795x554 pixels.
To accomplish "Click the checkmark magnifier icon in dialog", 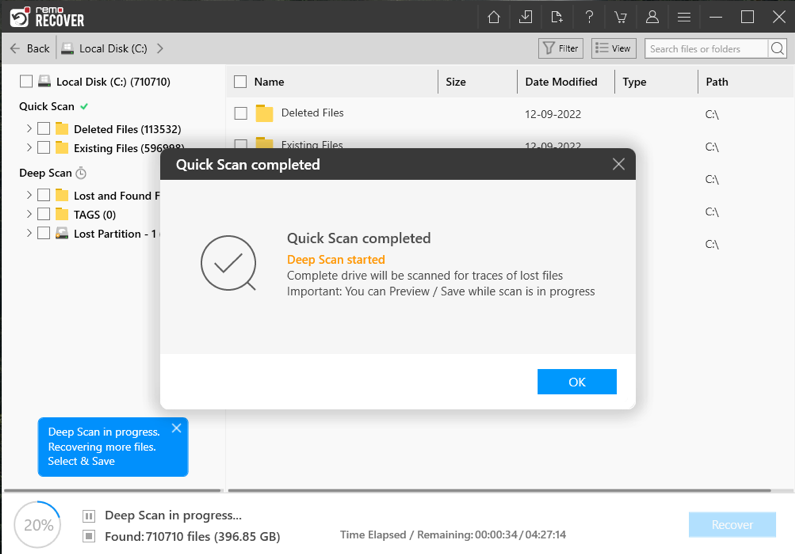I will [x=228, y=263].
